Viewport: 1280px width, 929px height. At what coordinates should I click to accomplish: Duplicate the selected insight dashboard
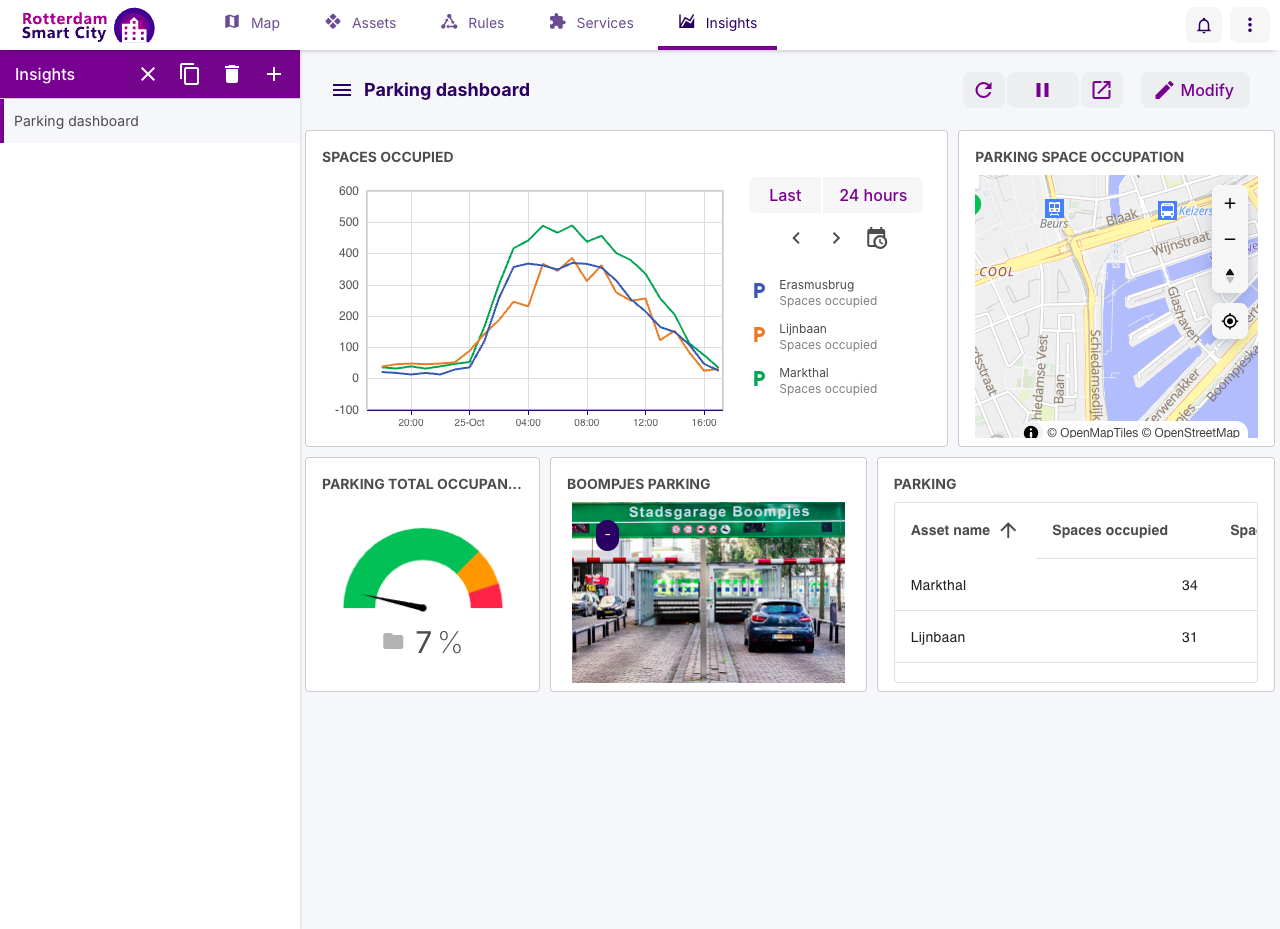[x=190, y=74]
